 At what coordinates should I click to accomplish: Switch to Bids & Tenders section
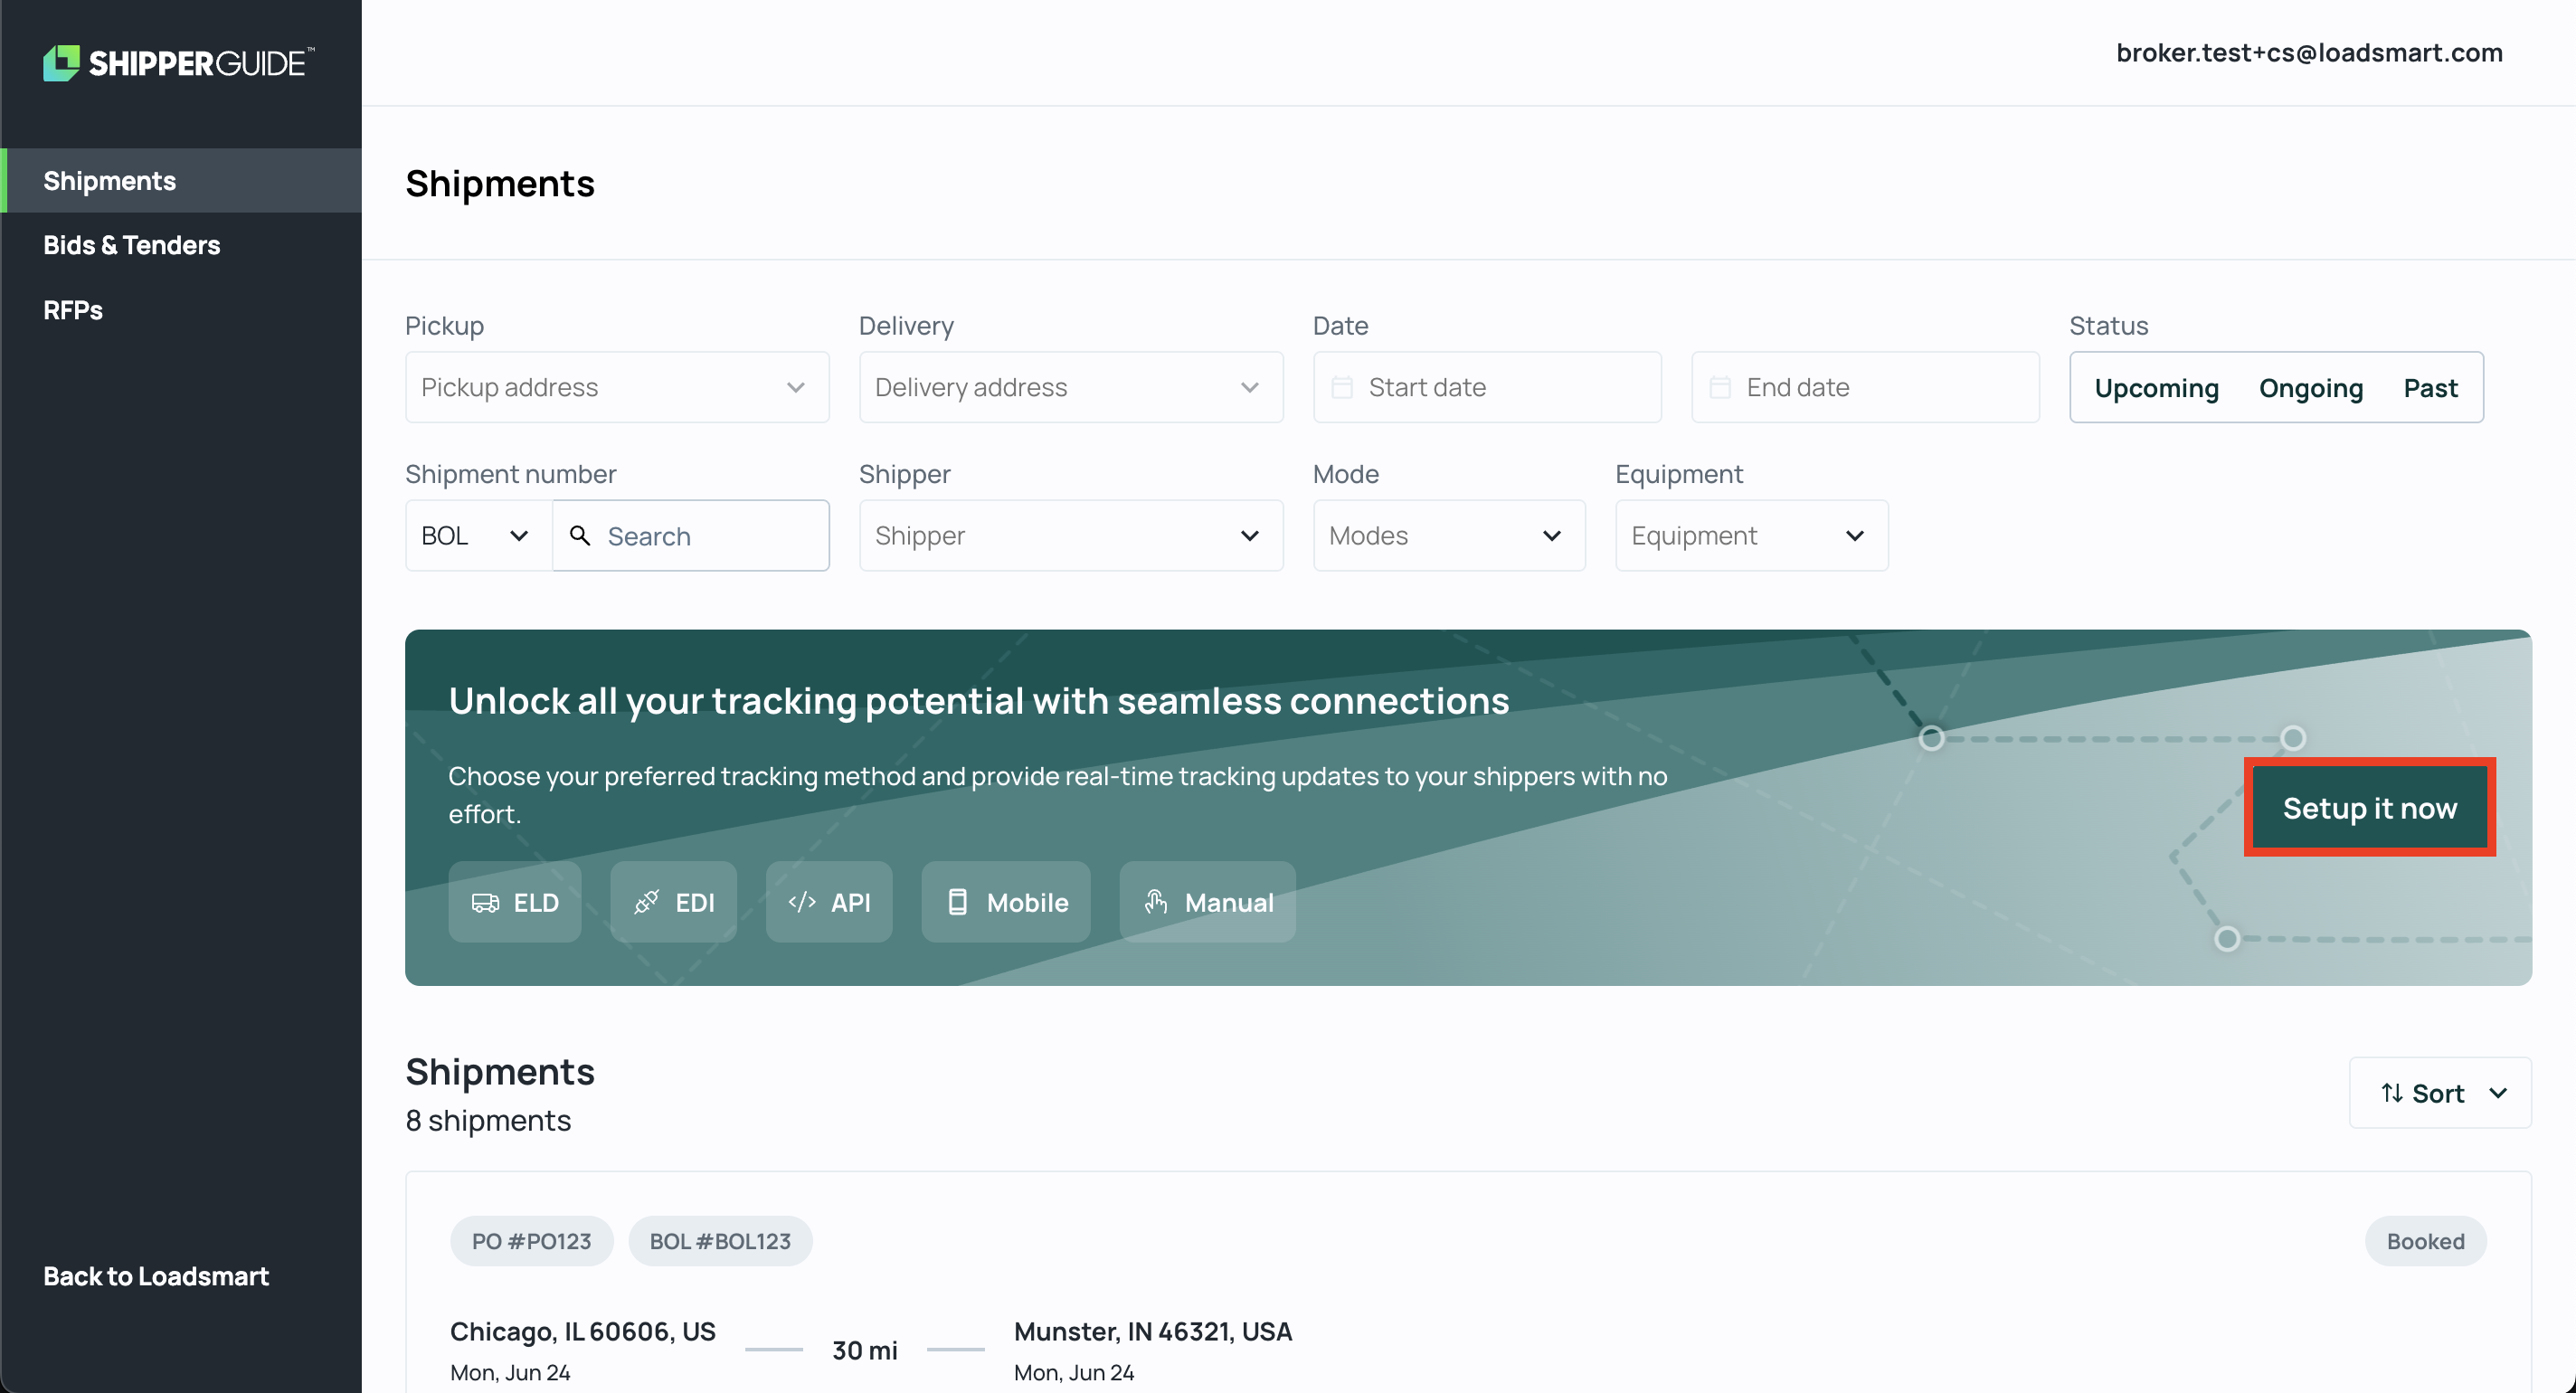[x=131, y=244]
